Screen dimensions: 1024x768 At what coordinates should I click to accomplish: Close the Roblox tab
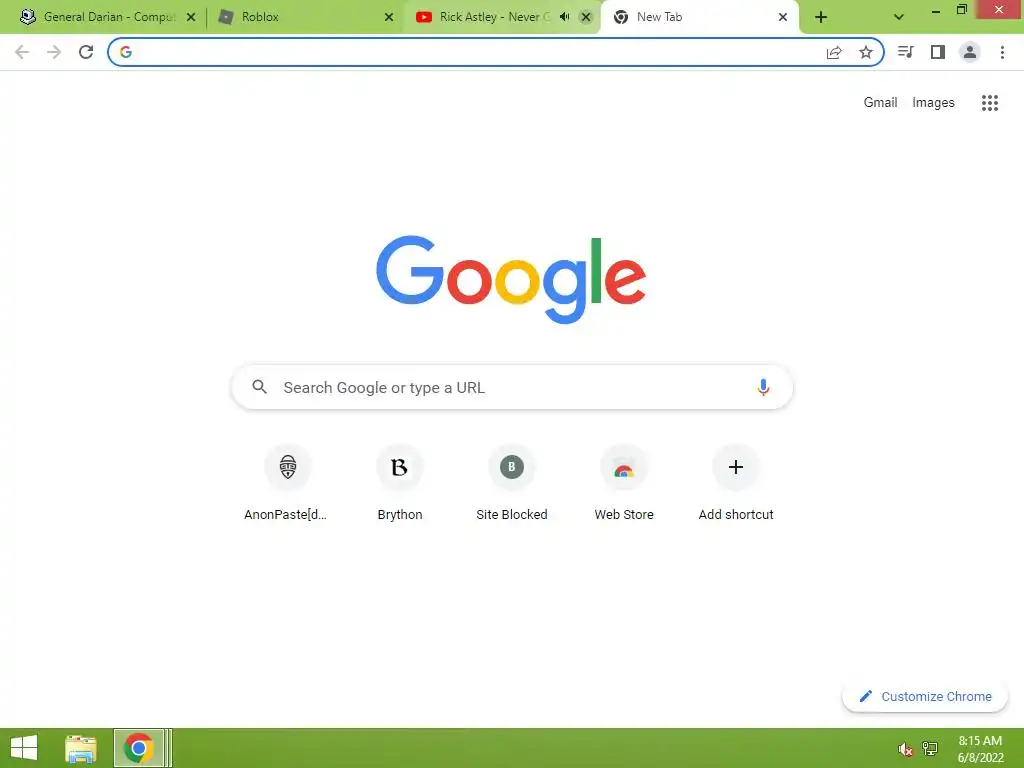pyautogui.click(x=389, y=17)
